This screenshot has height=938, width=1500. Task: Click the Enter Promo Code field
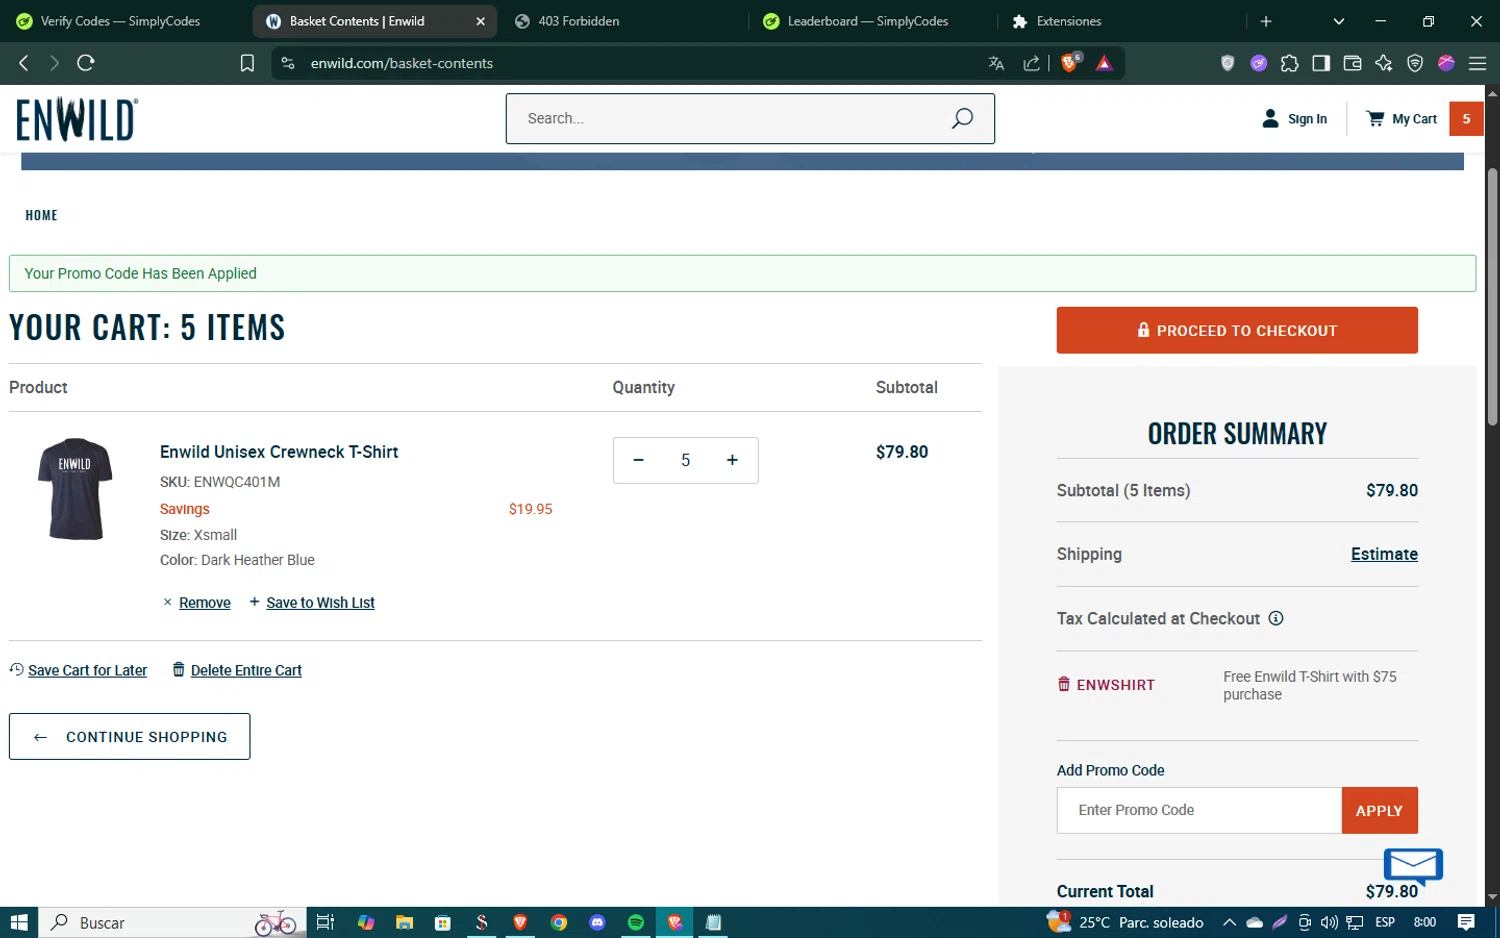click(1199, 810)
